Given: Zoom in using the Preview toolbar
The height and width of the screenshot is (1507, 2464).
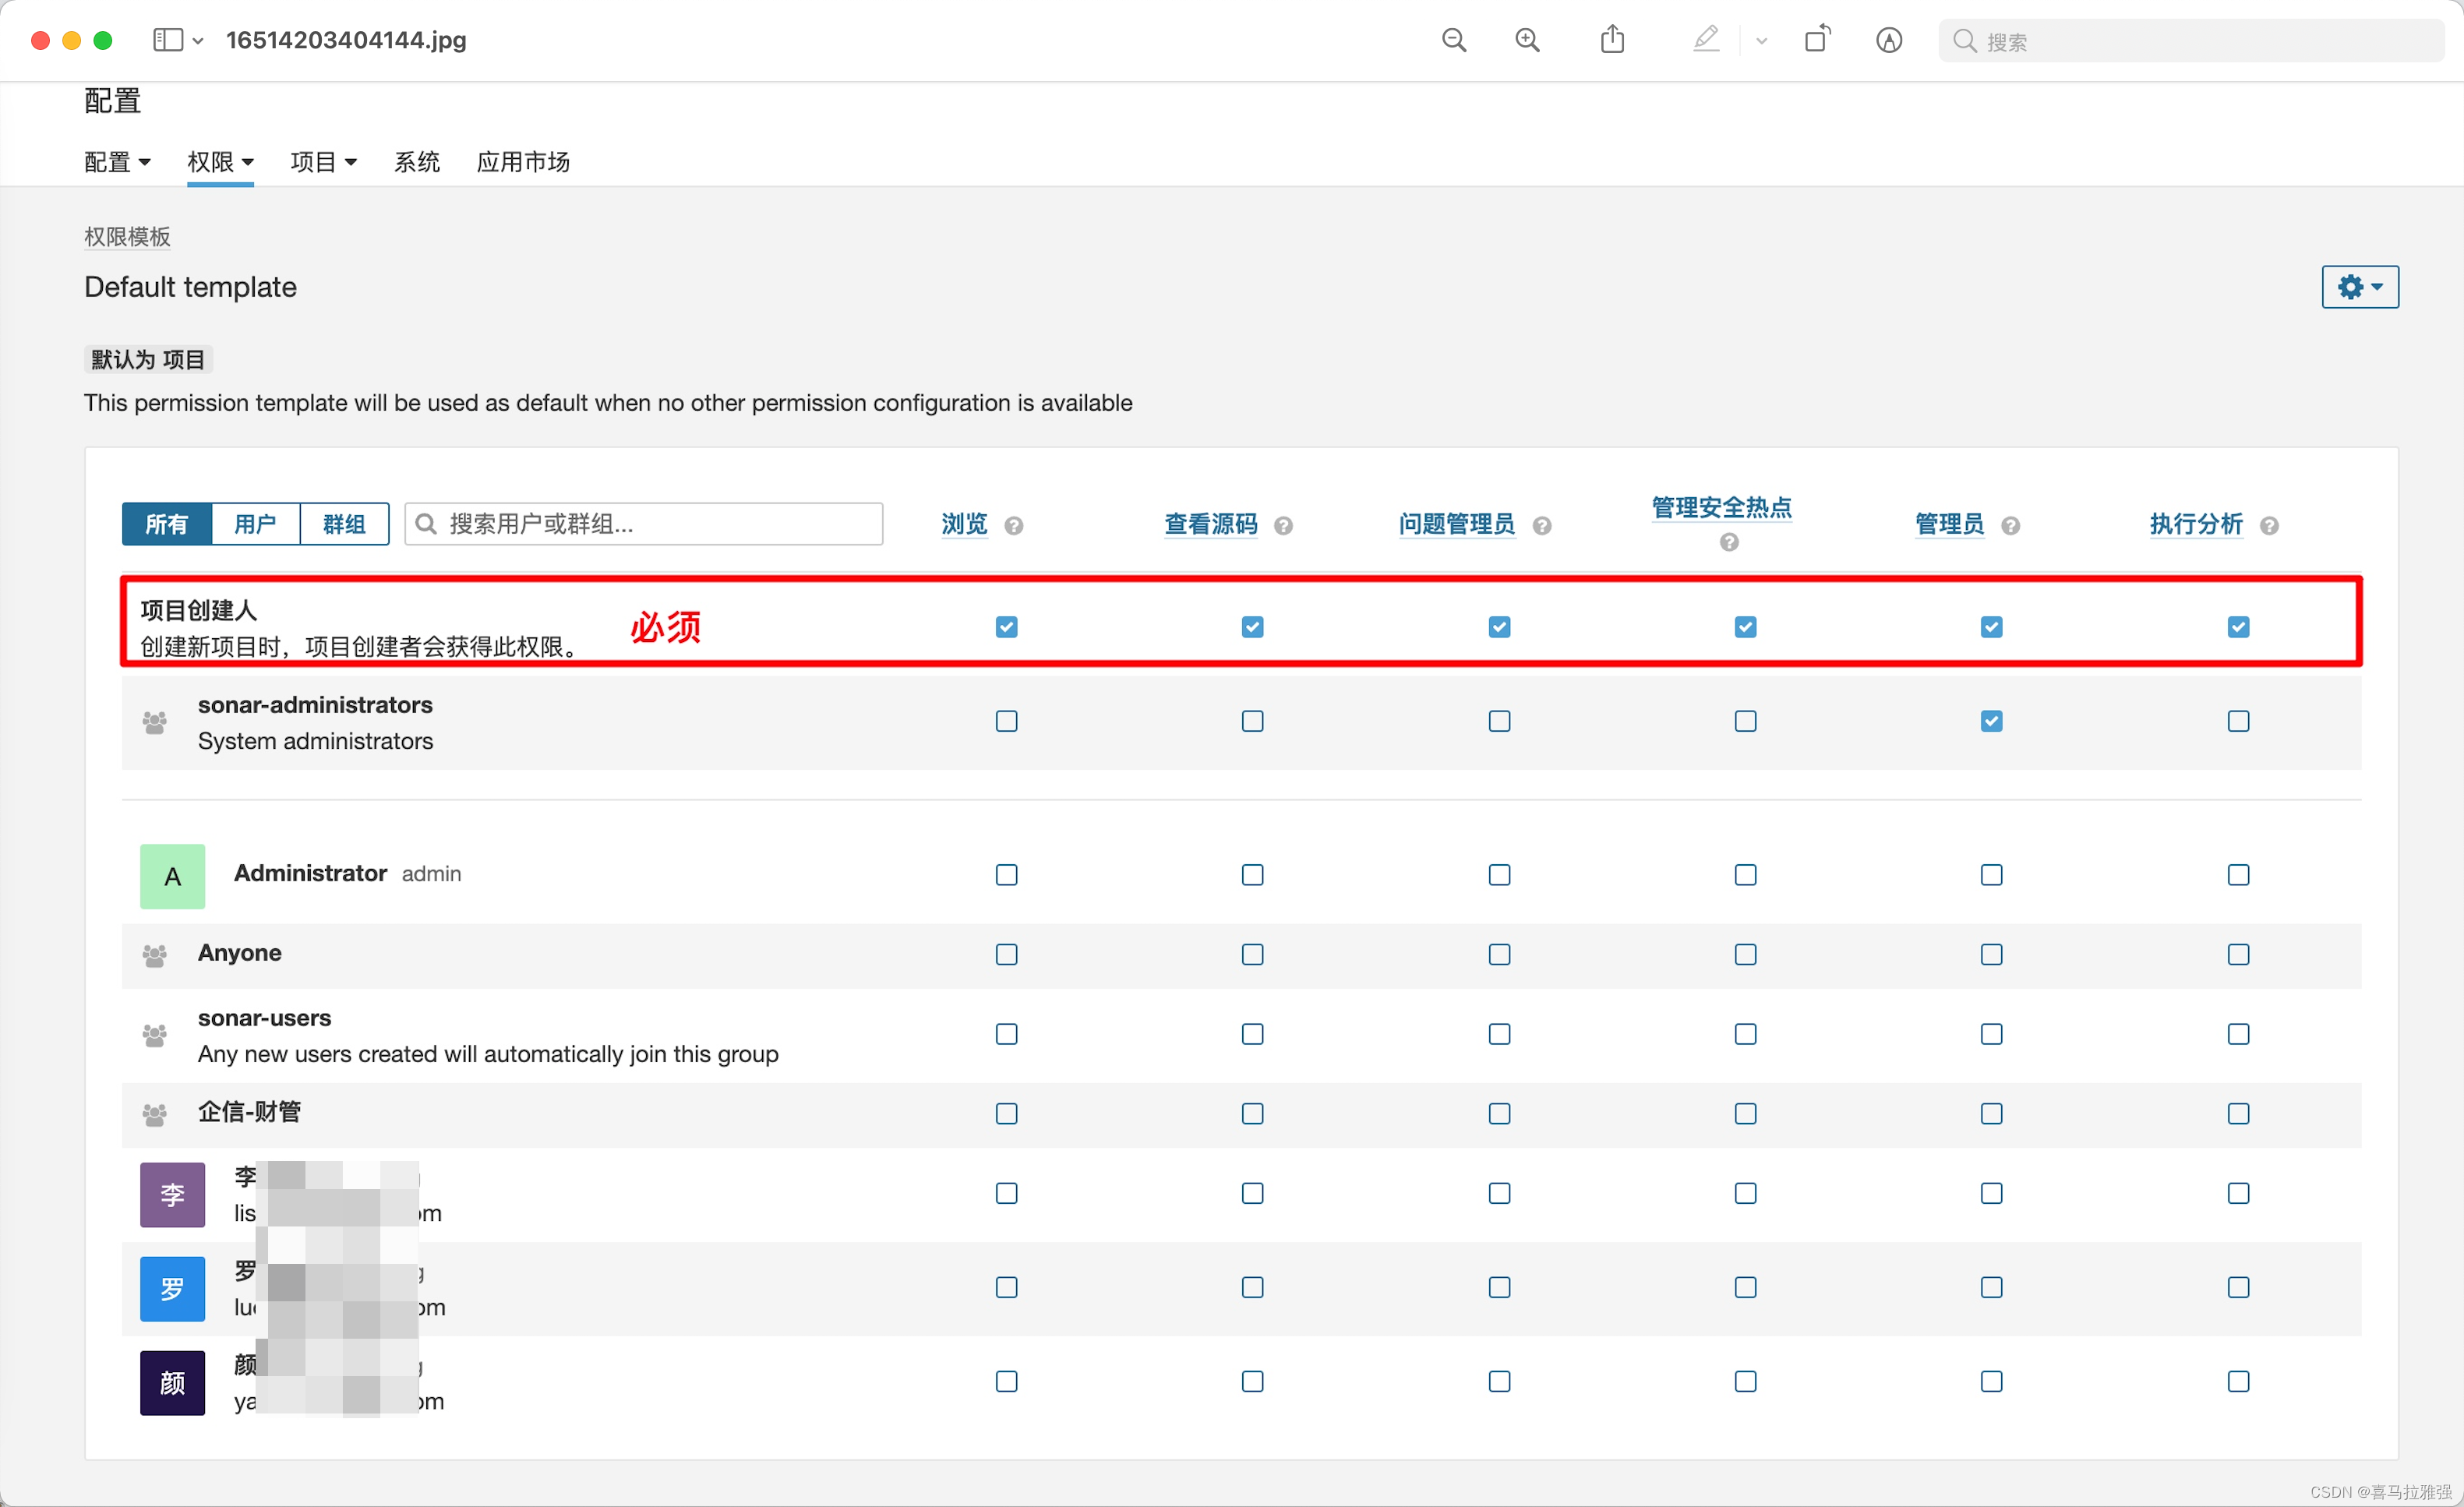Looking at the screenshot, I should tap(1527, 40).
